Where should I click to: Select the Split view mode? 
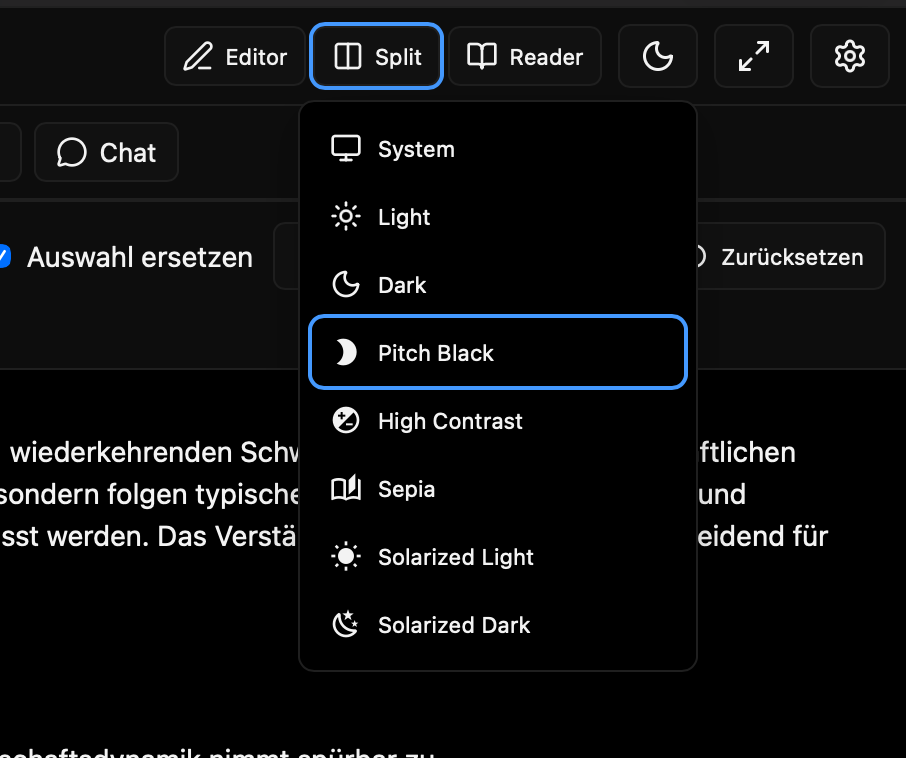click(x=377, y=57)
